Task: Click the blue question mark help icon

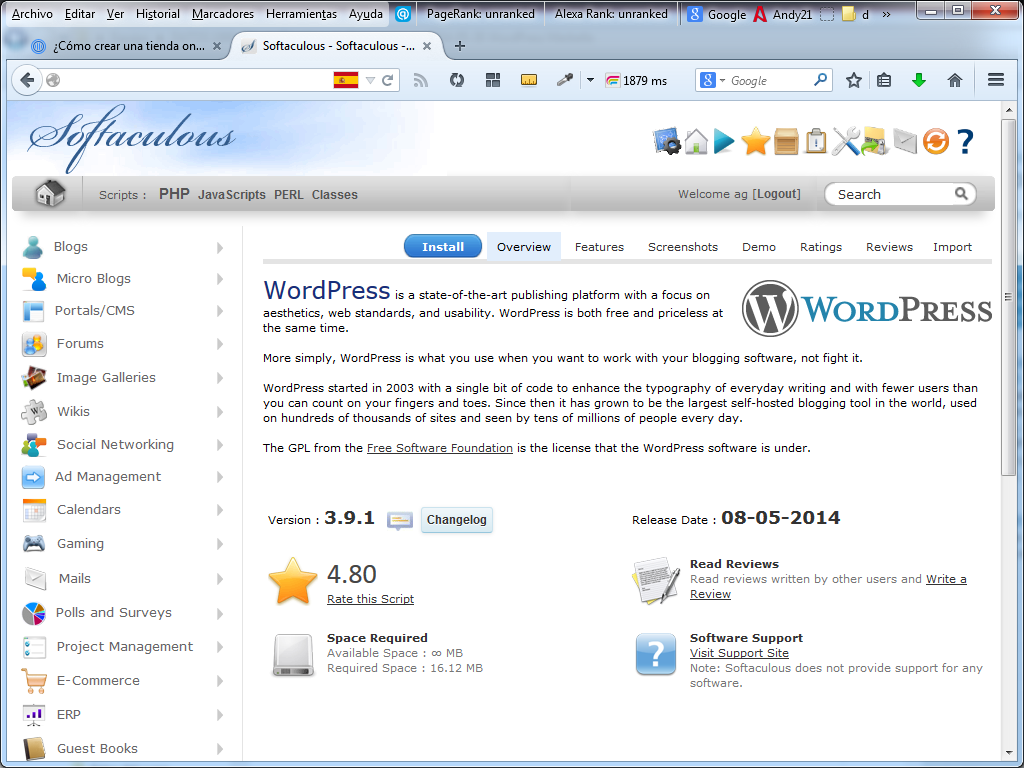Action: [965, 141]
